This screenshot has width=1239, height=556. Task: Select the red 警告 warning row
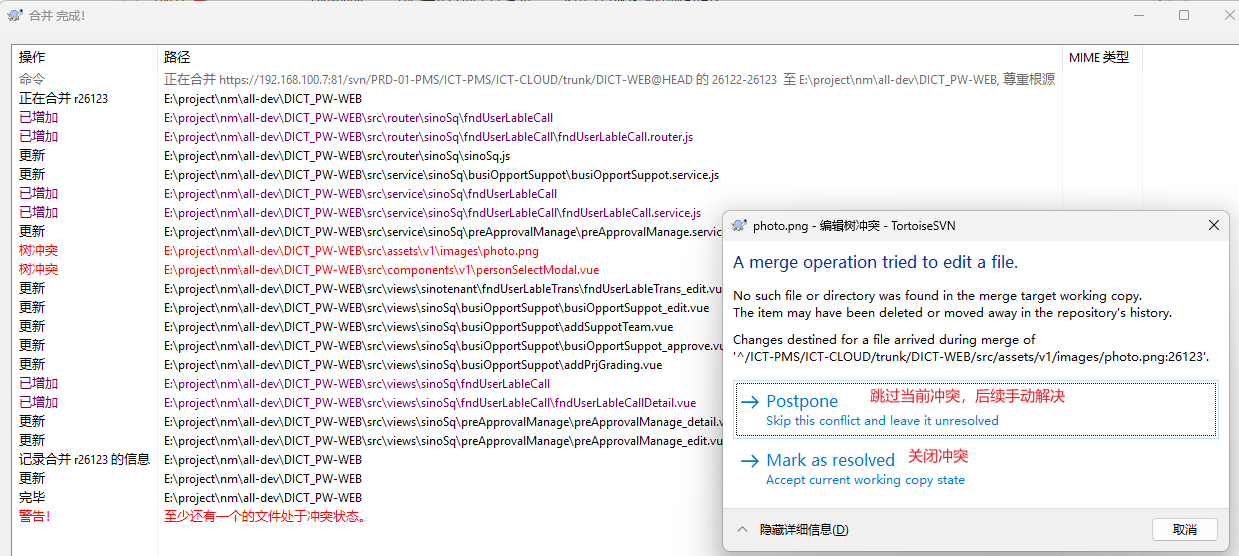[265, 517]
